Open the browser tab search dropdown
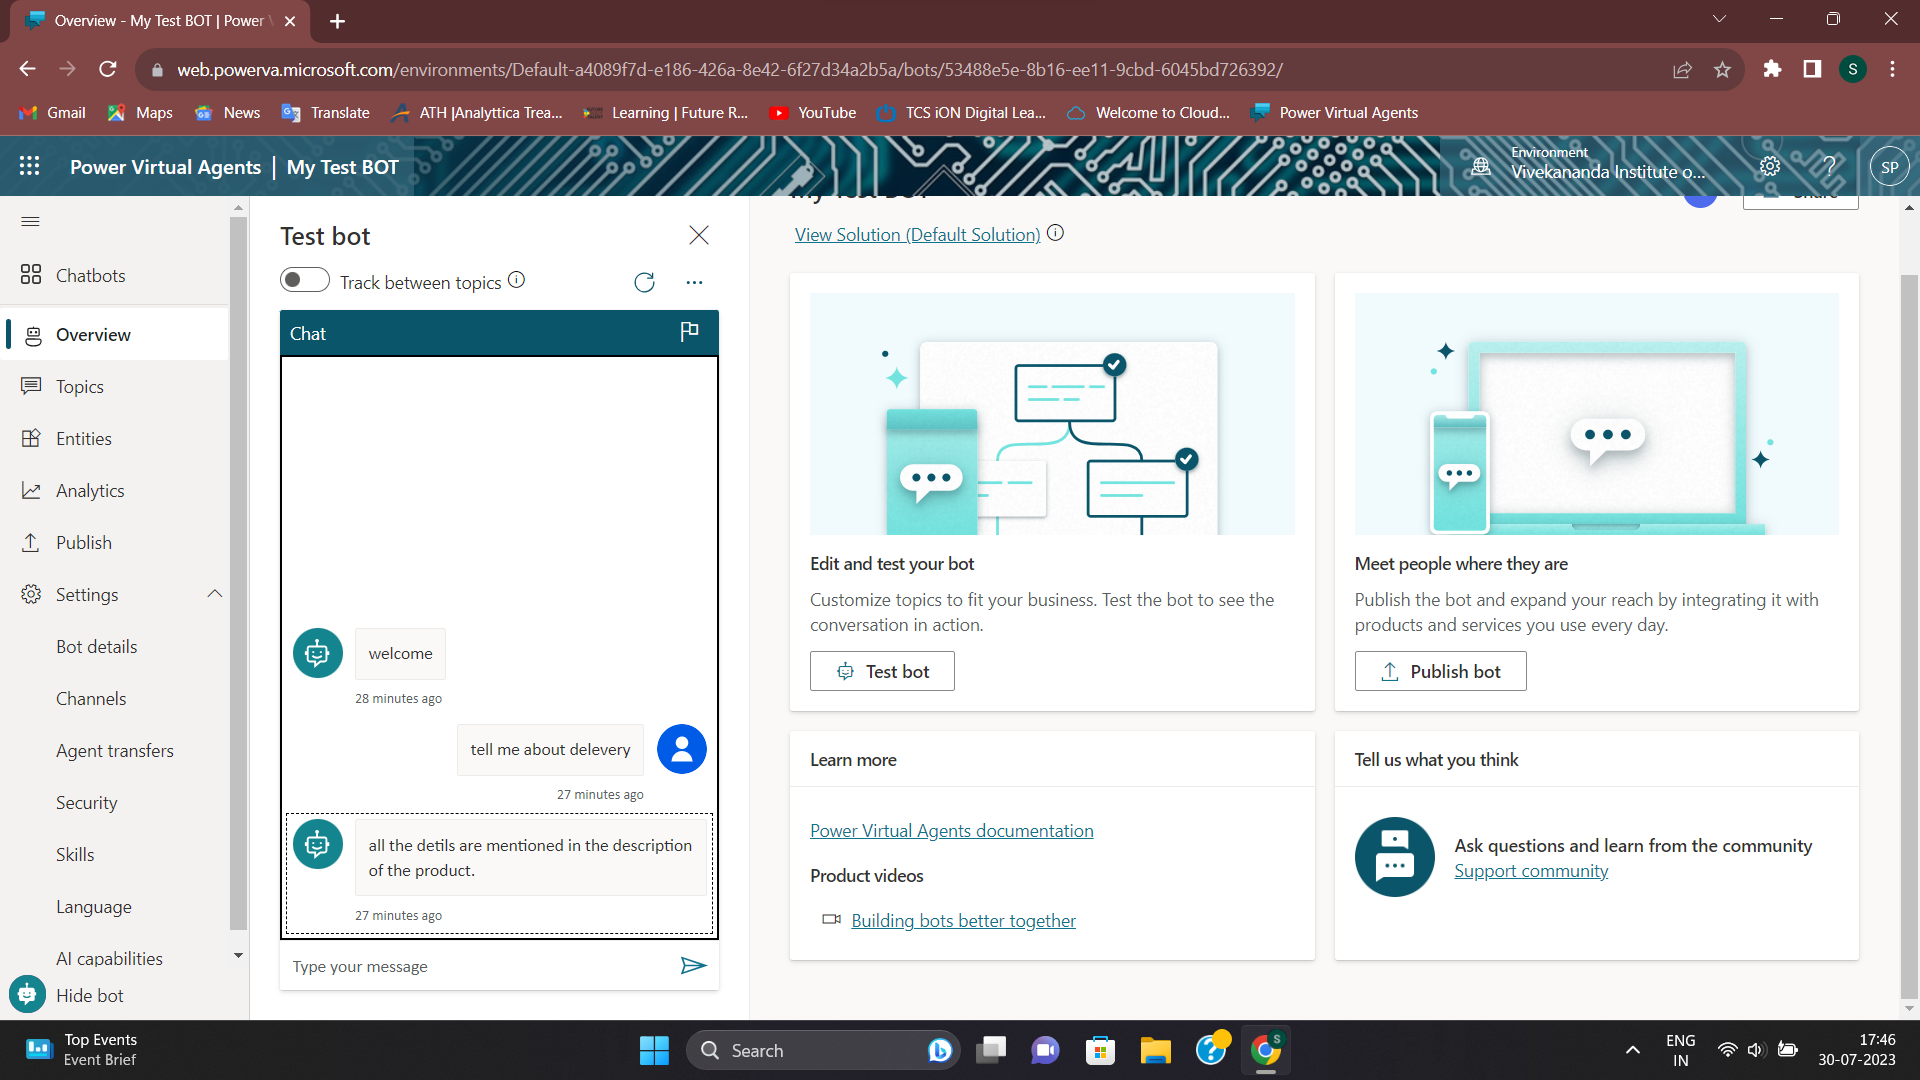The width and height of the screenshot is (1920, 1080). 1720,18
